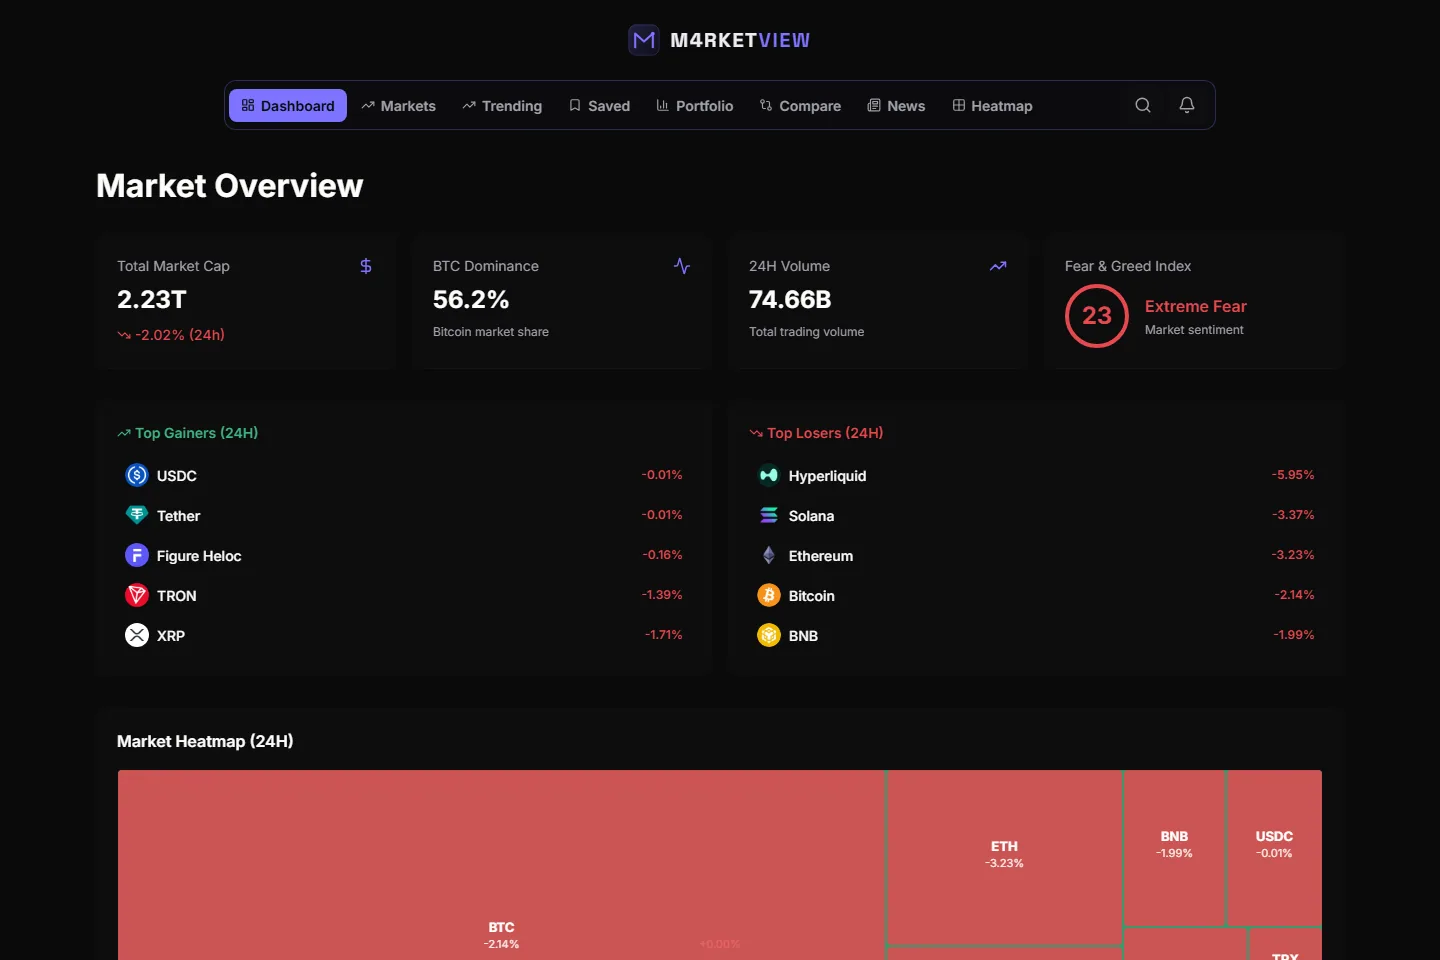Open Tether in Top Gainers list
Image resolution: width=1440 pixels, height=960 pixels.
pyautogui.click(x=403, y=515)
